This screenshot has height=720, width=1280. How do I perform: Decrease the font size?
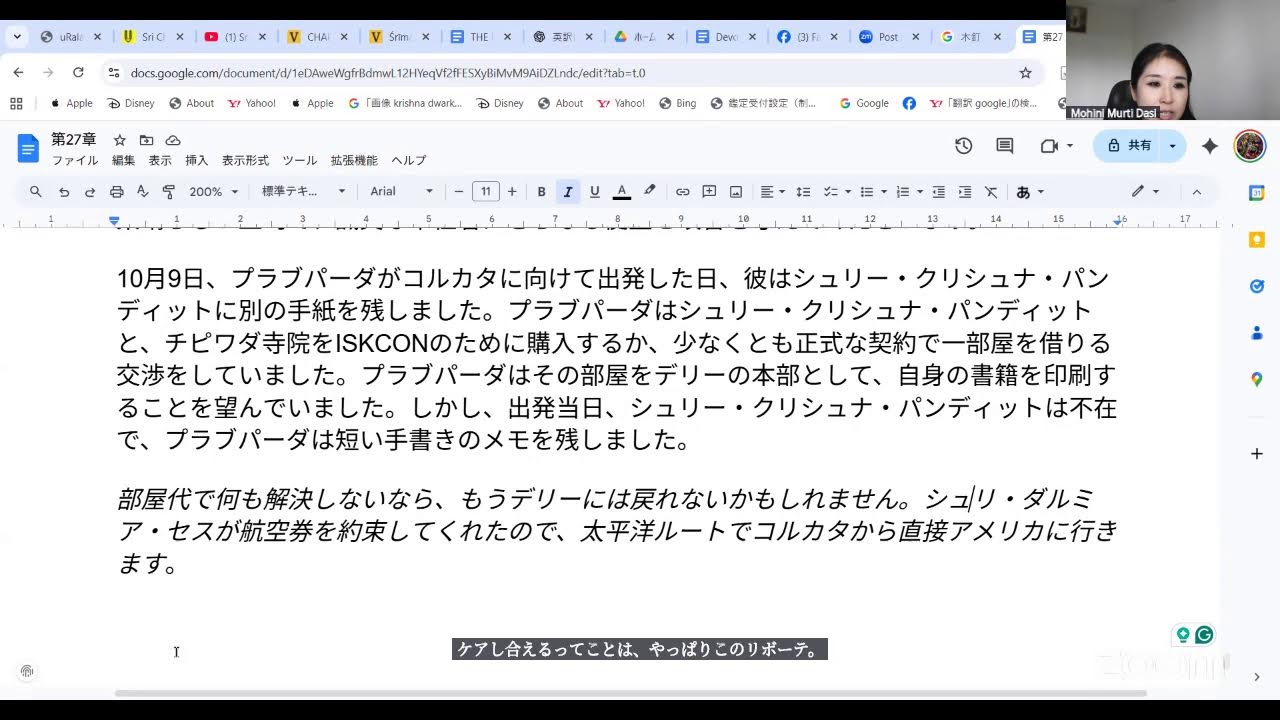(459, 192)
